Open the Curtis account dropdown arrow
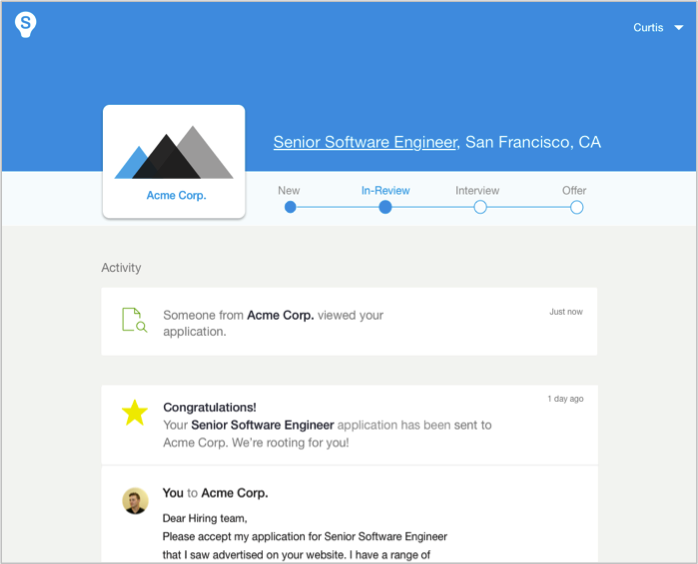The image size is (698, 564). [x=679, y=28]
